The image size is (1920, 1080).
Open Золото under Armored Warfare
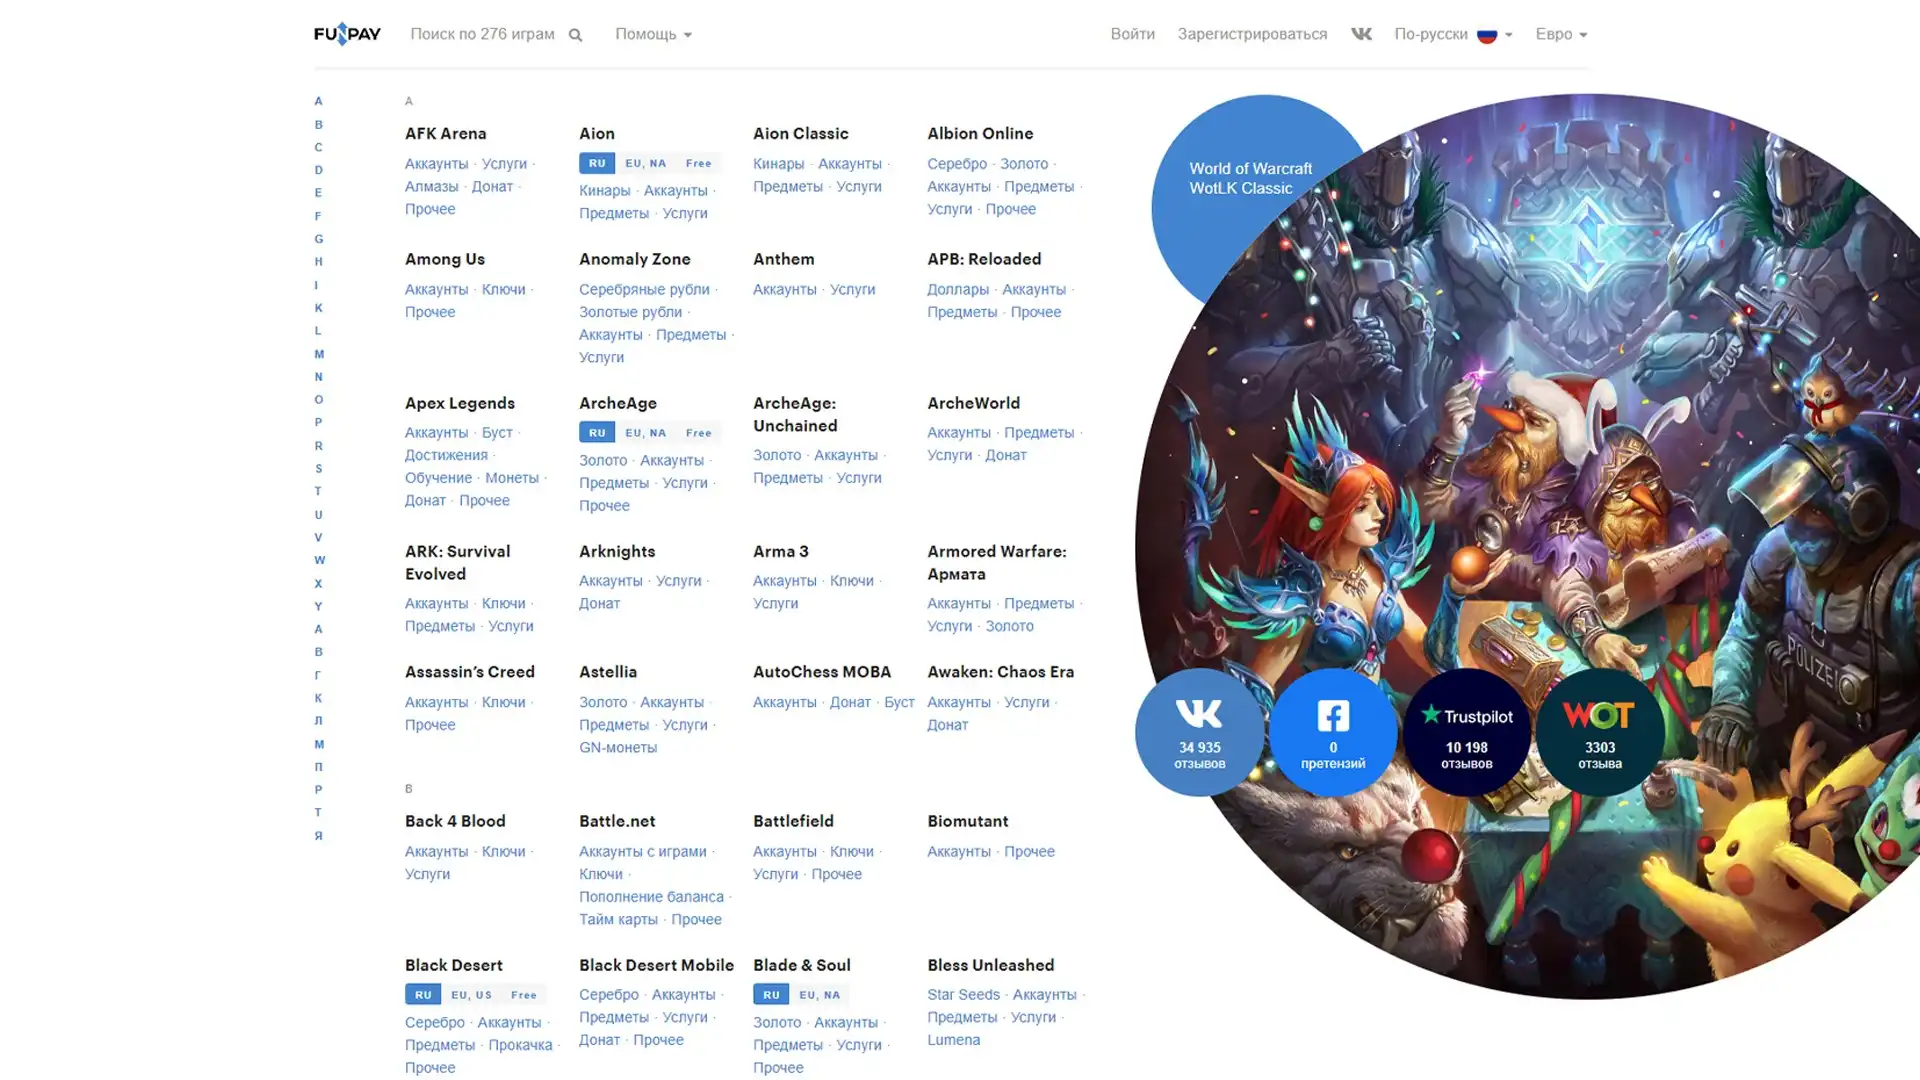[1009, 626]
